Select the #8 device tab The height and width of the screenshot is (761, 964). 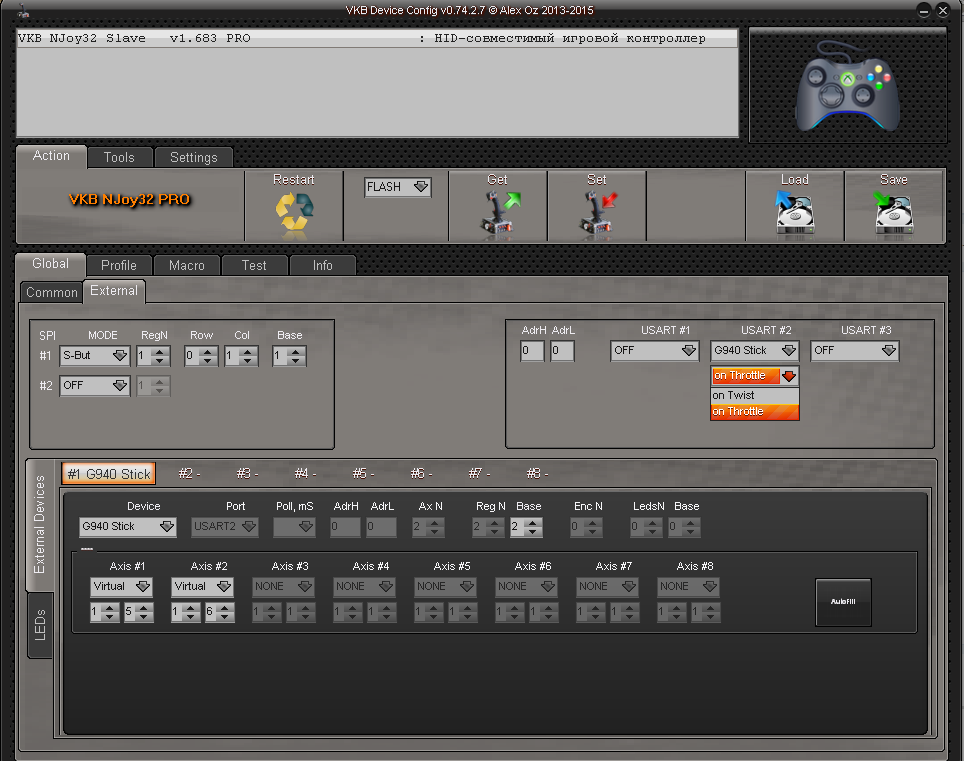(537, 474)
